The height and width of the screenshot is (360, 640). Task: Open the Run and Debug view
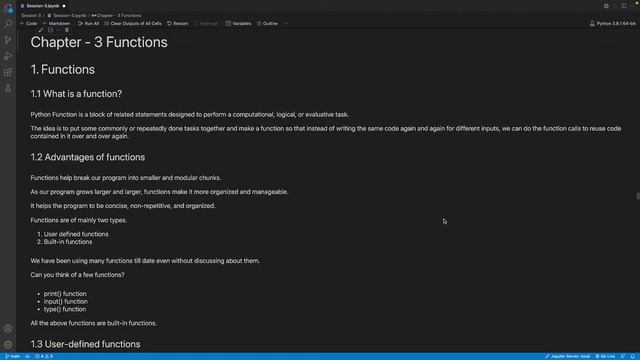click(x=8, y=56)
